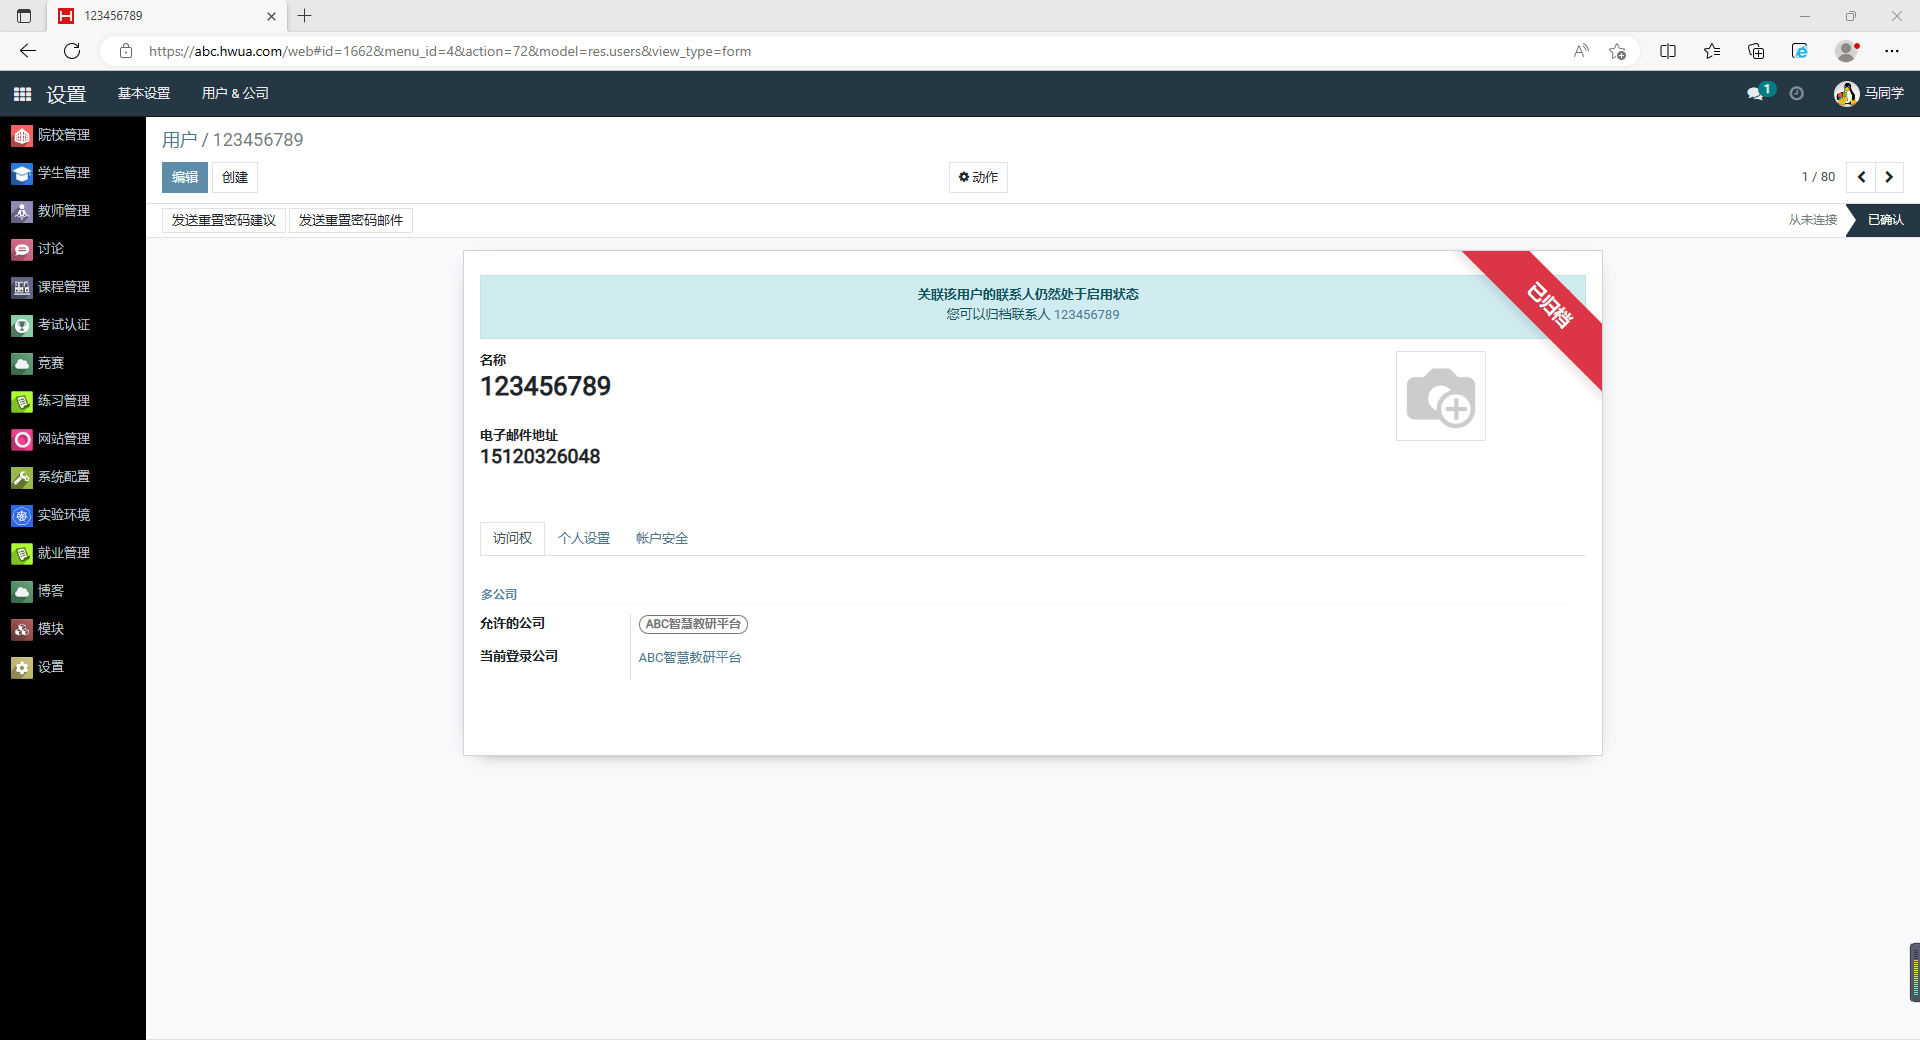The image size is (1920, 1040).
Task: Open a new browser tab
Action: 305,16
